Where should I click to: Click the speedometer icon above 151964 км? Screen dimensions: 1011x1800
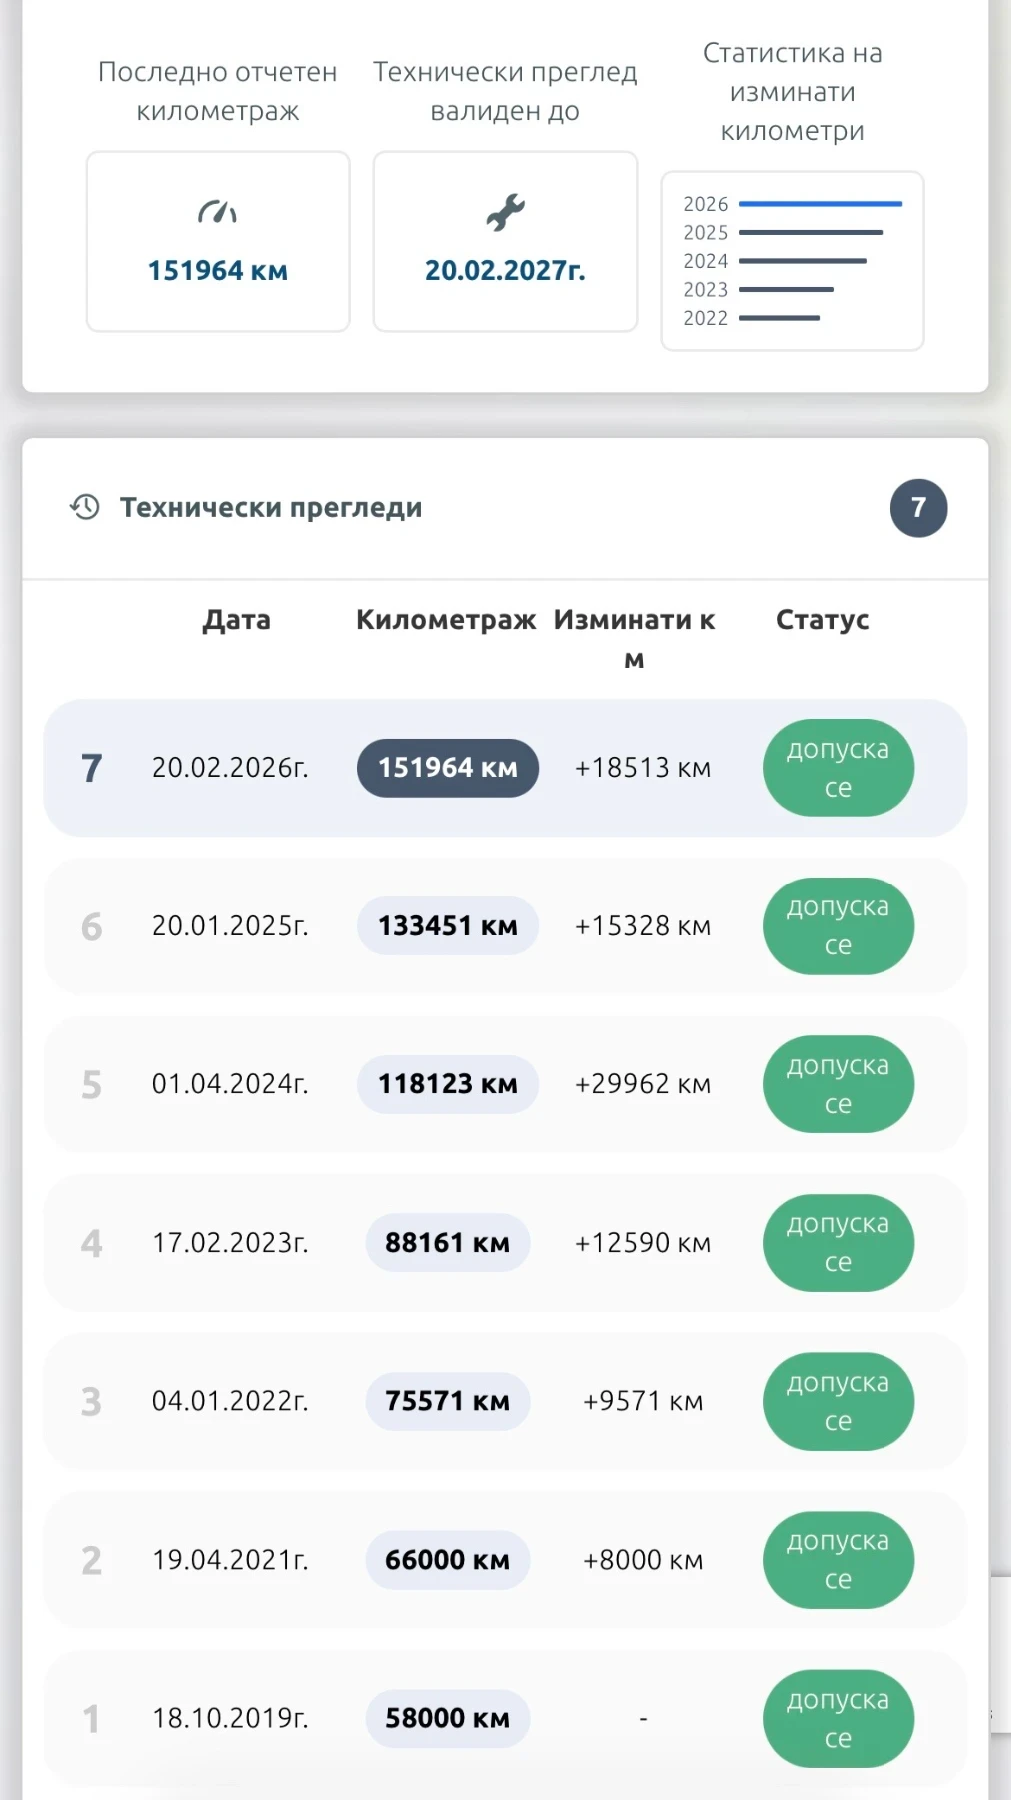[217, 212]
